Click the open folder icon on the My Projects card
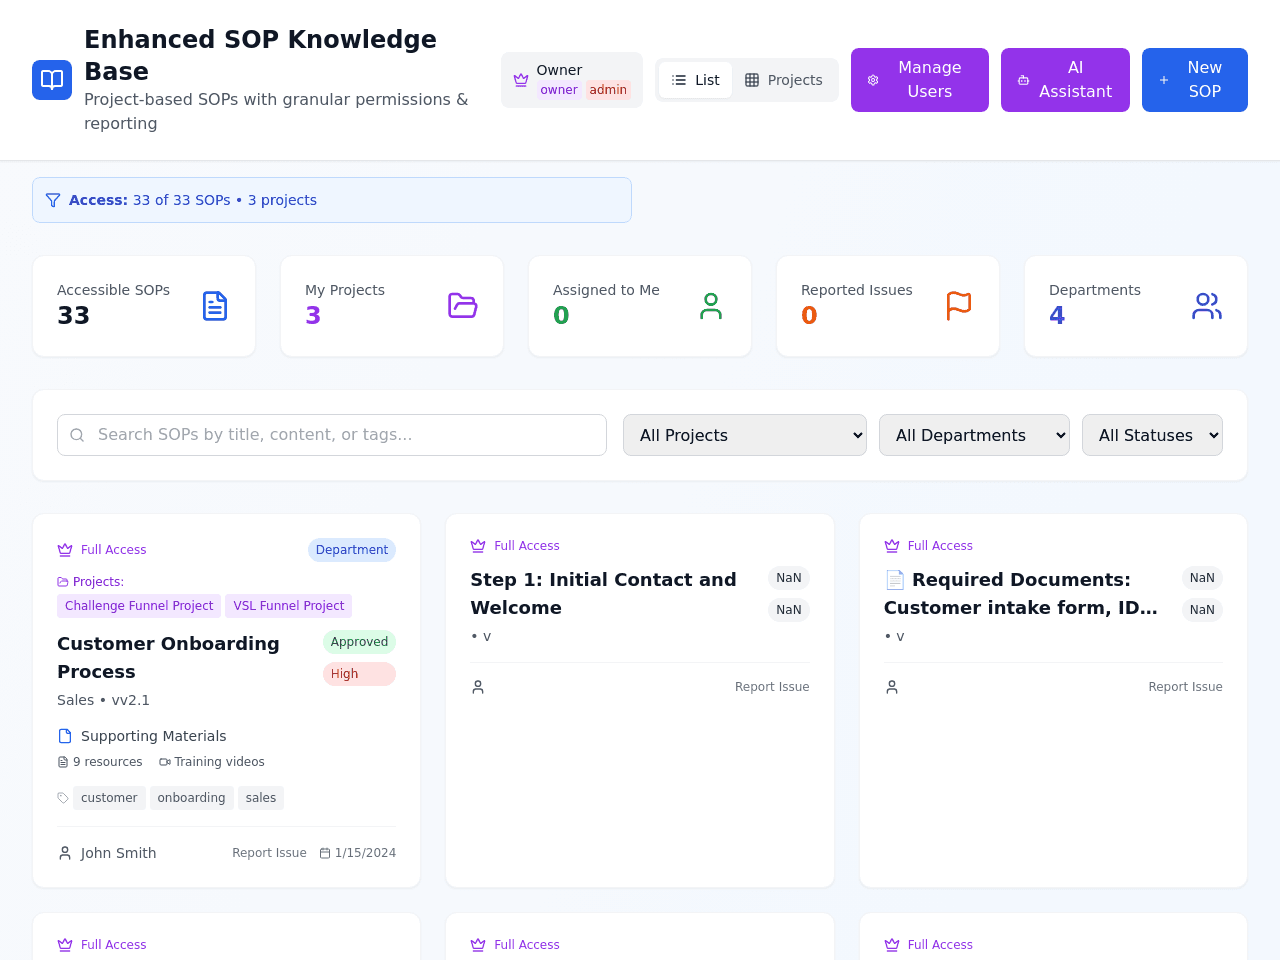The width and height of the screenshot is (1280, 960). pos(463,306)
